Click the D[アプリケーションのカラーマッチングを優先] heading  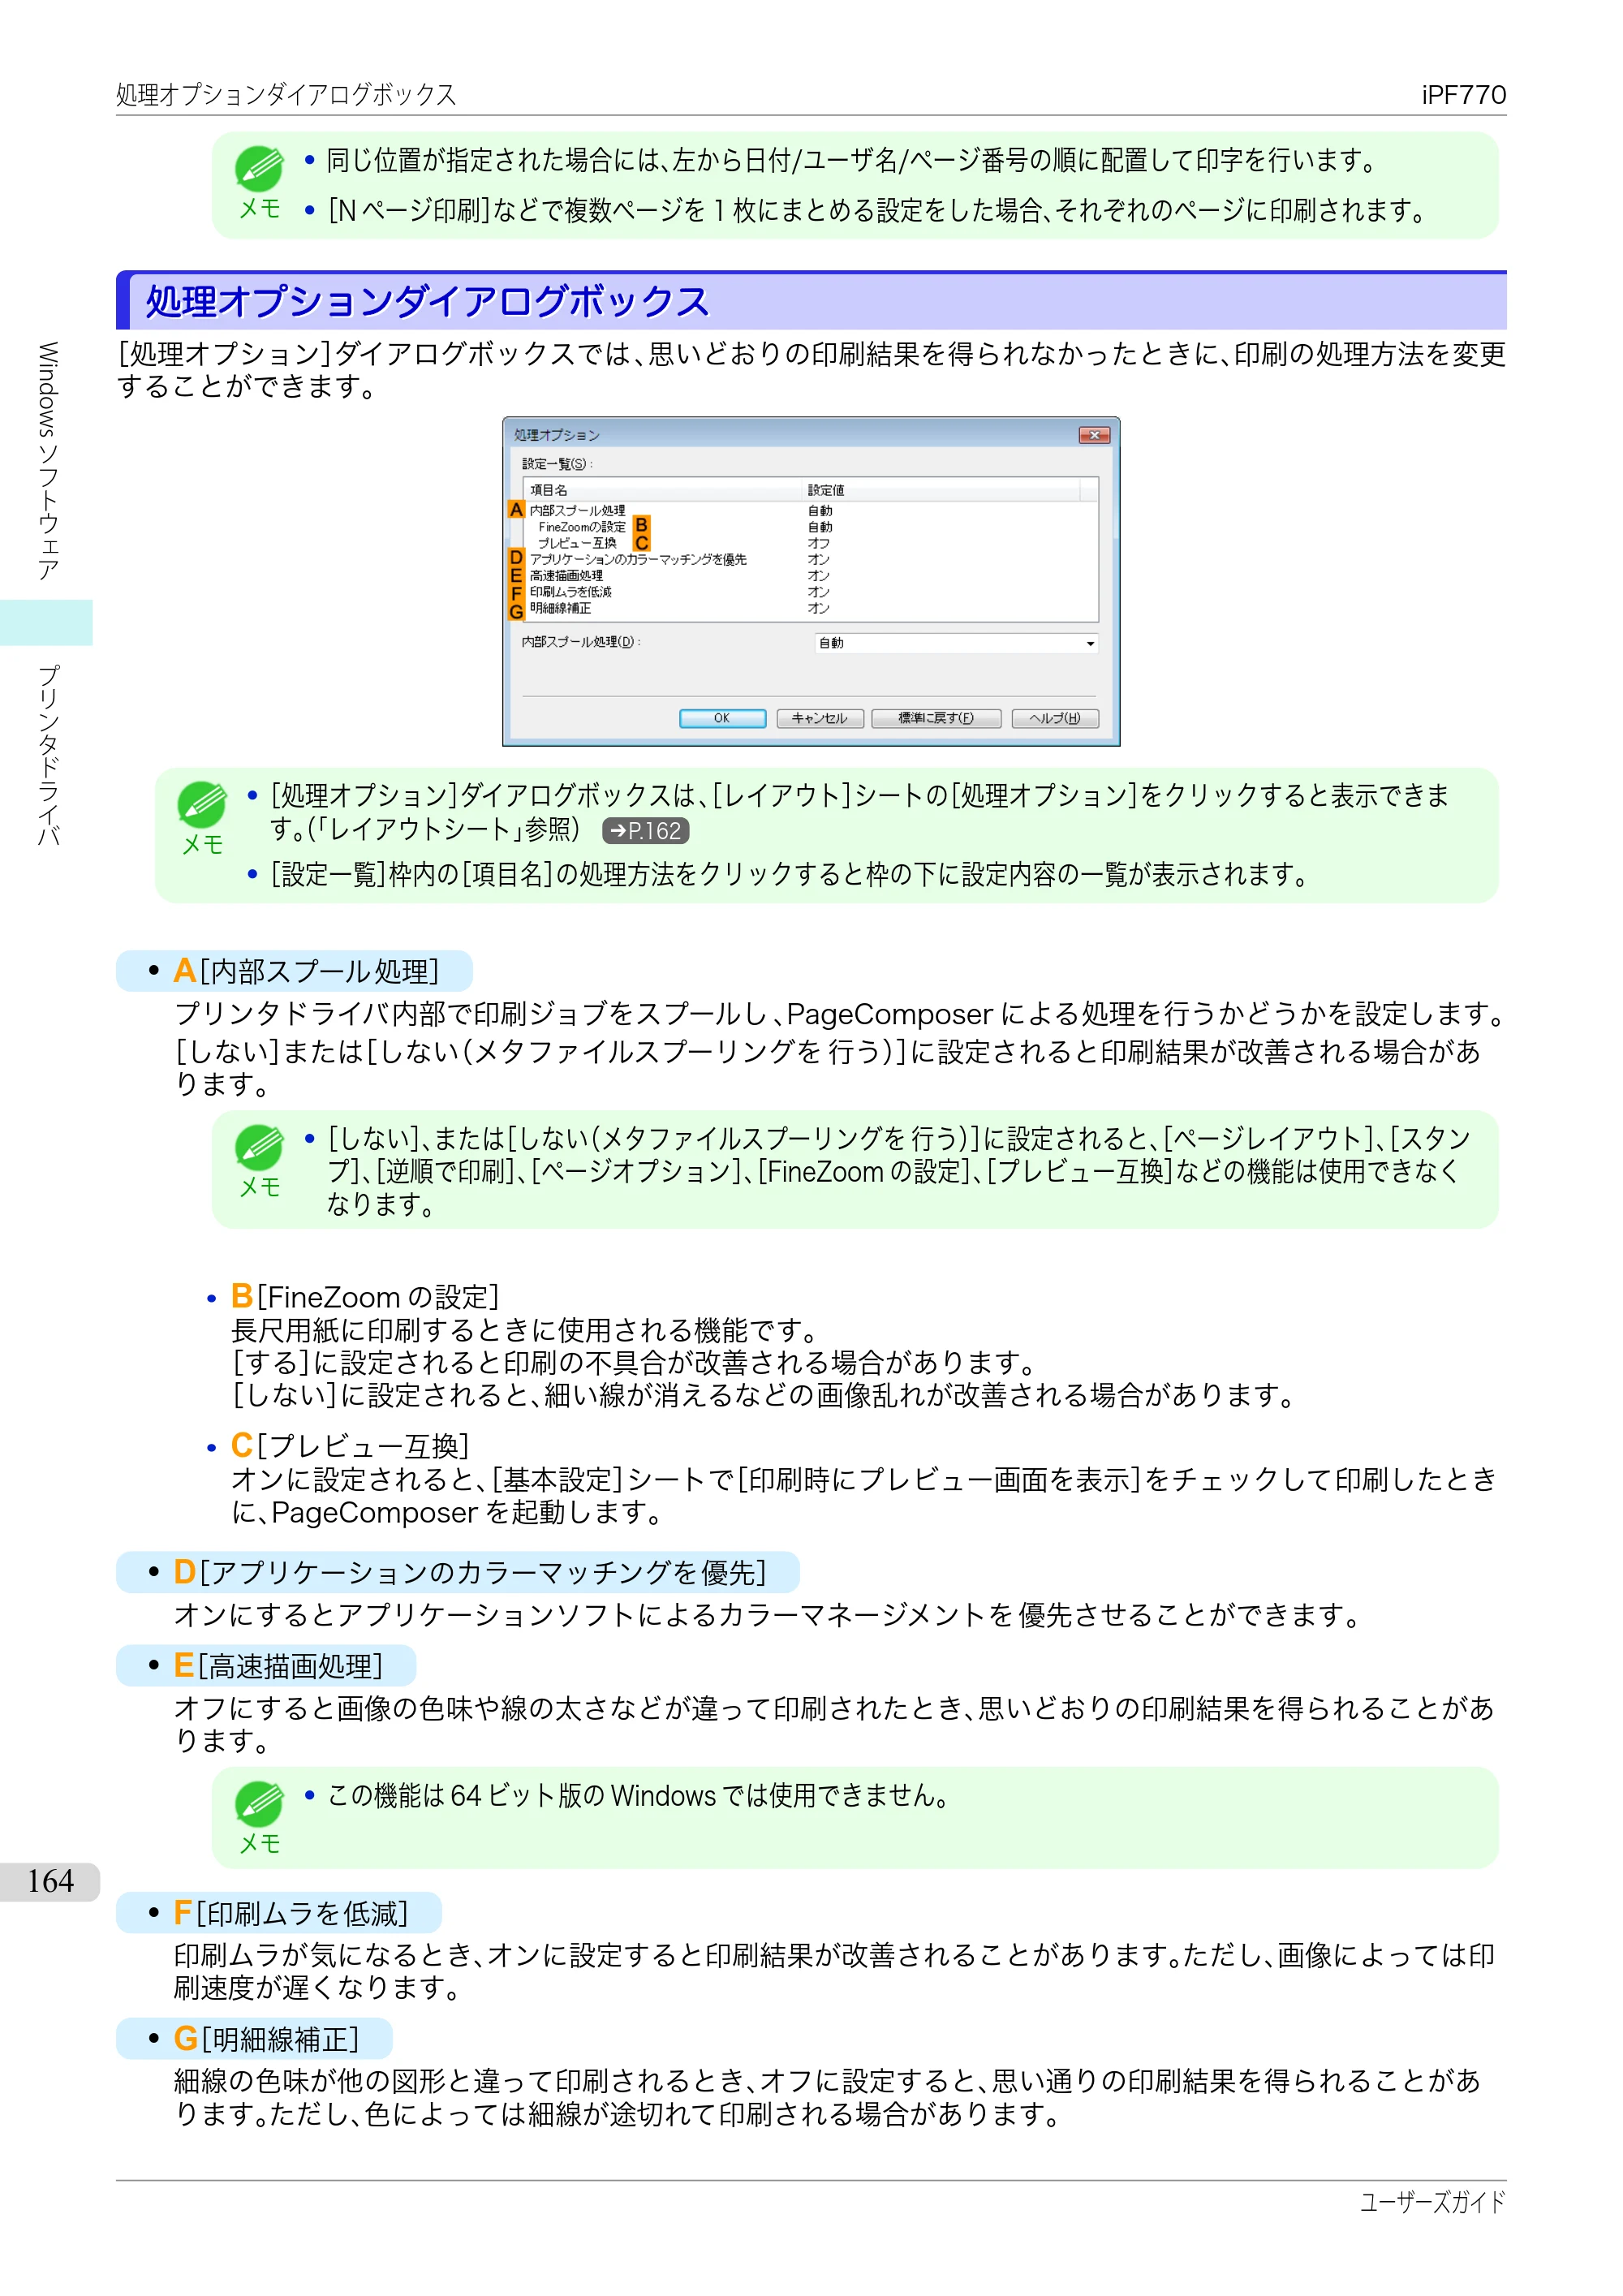[x=470, y=1572]
